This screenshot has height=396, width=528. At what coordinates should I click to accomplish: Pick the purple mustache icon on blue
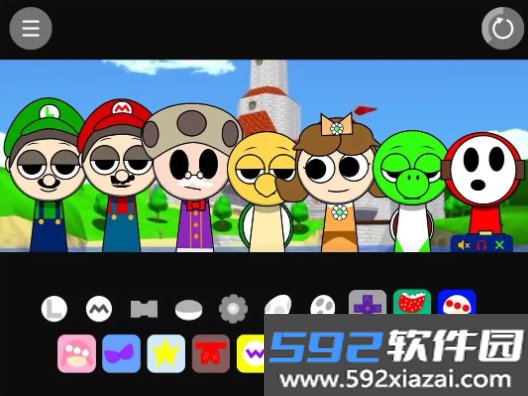click(x=121, y=354)
